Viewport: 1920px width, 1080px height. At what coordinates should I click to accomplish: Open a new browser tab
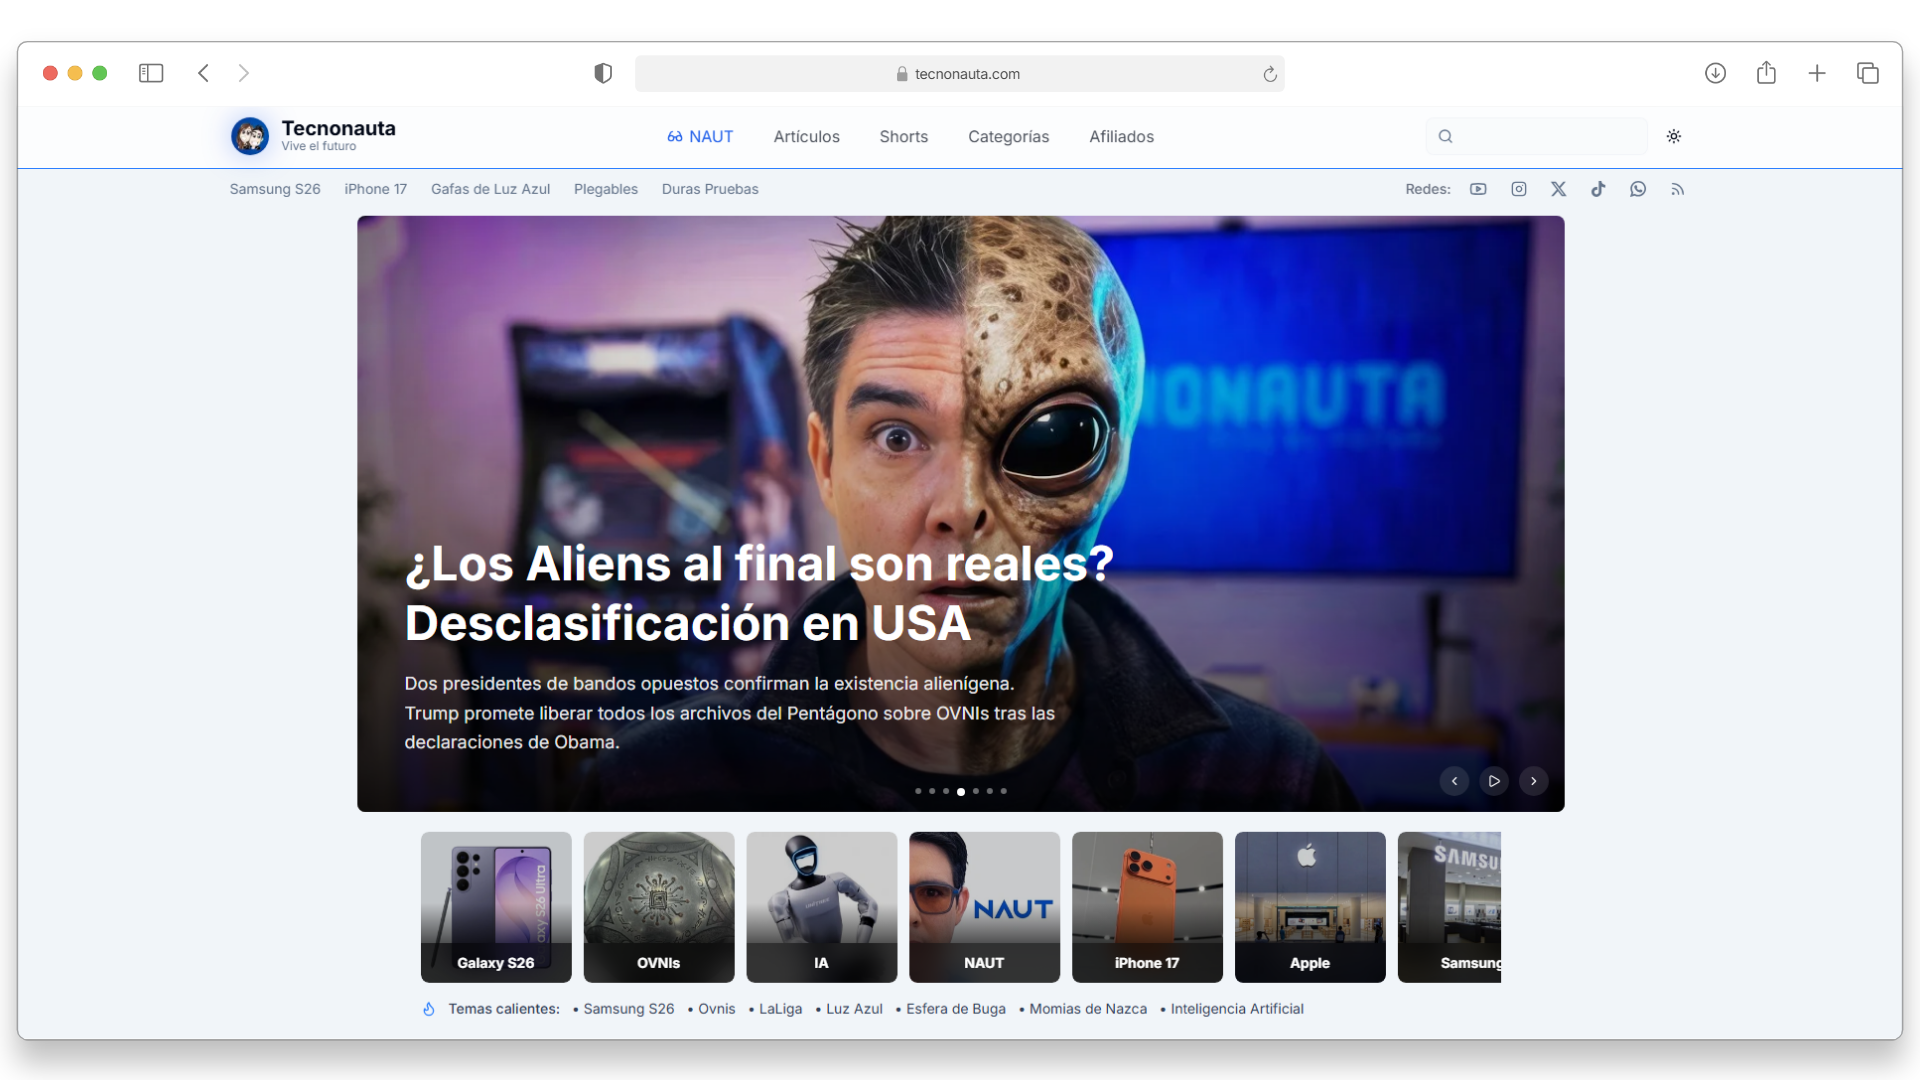click(x=1817, y=73)
